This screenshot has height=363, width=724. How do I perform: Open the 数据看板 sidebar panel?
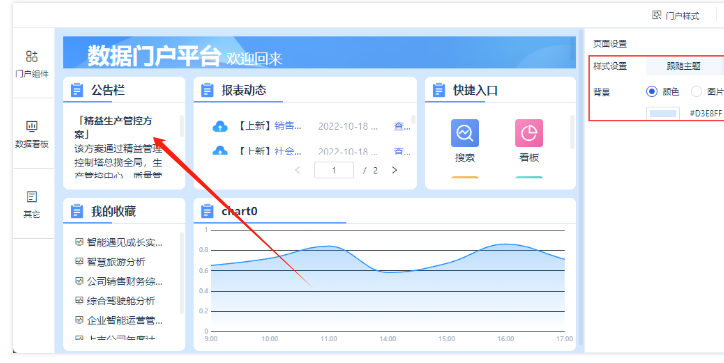(32, 134)
